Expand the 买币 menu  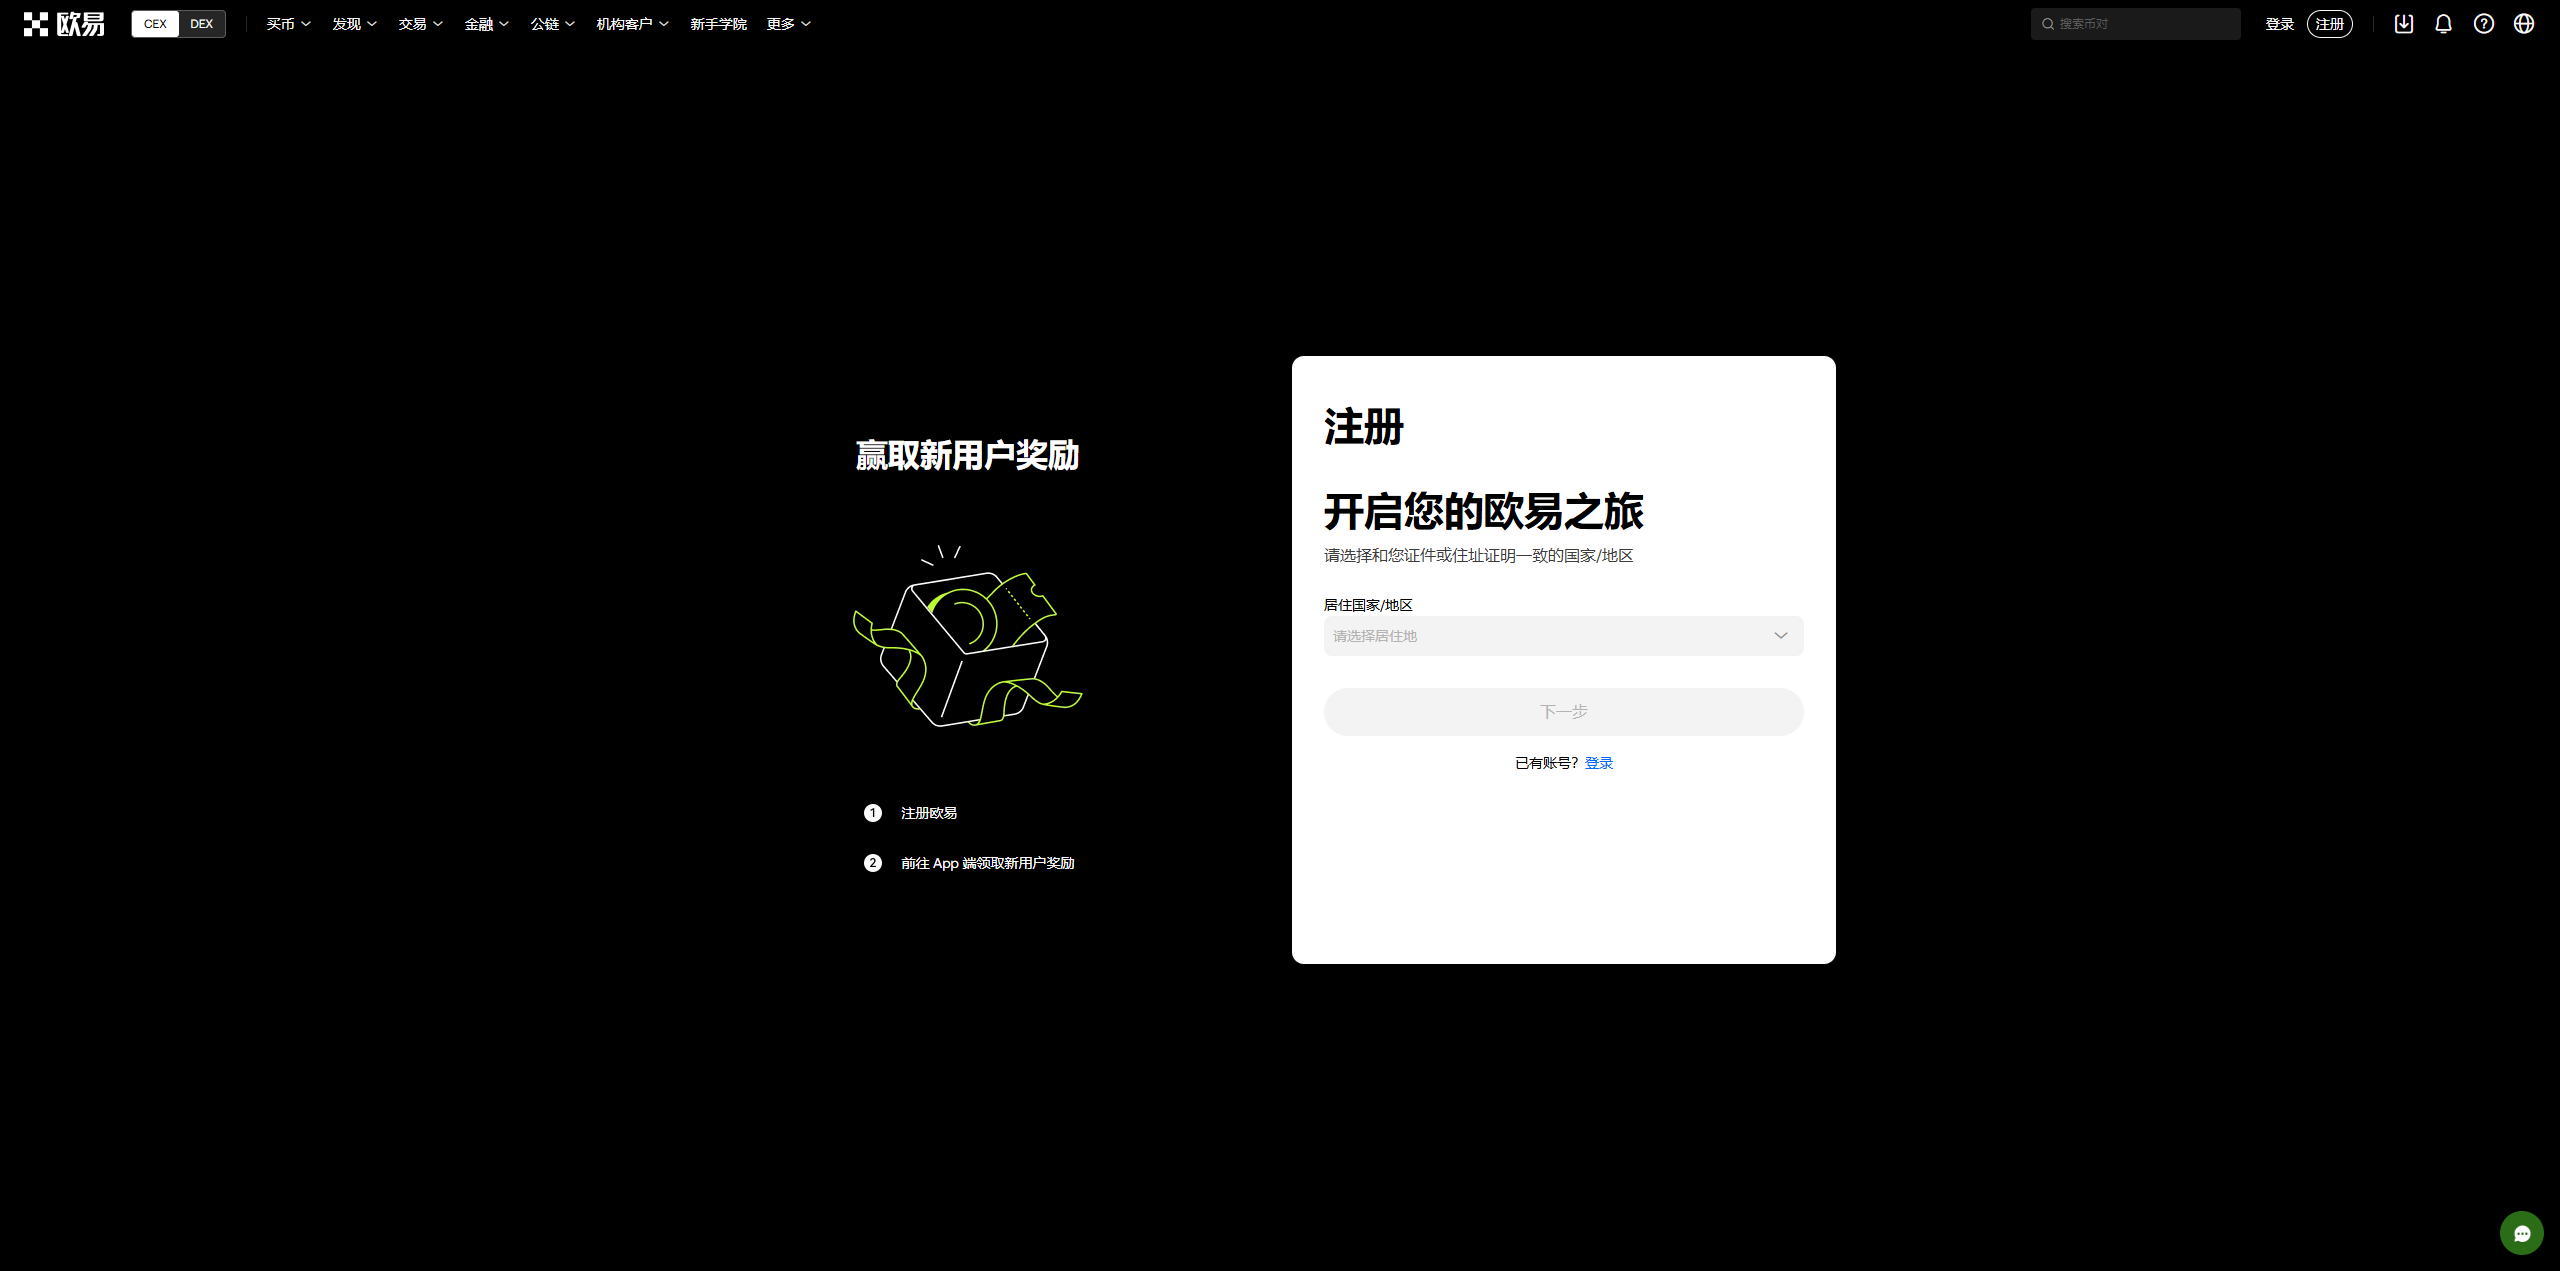point(288,24)
